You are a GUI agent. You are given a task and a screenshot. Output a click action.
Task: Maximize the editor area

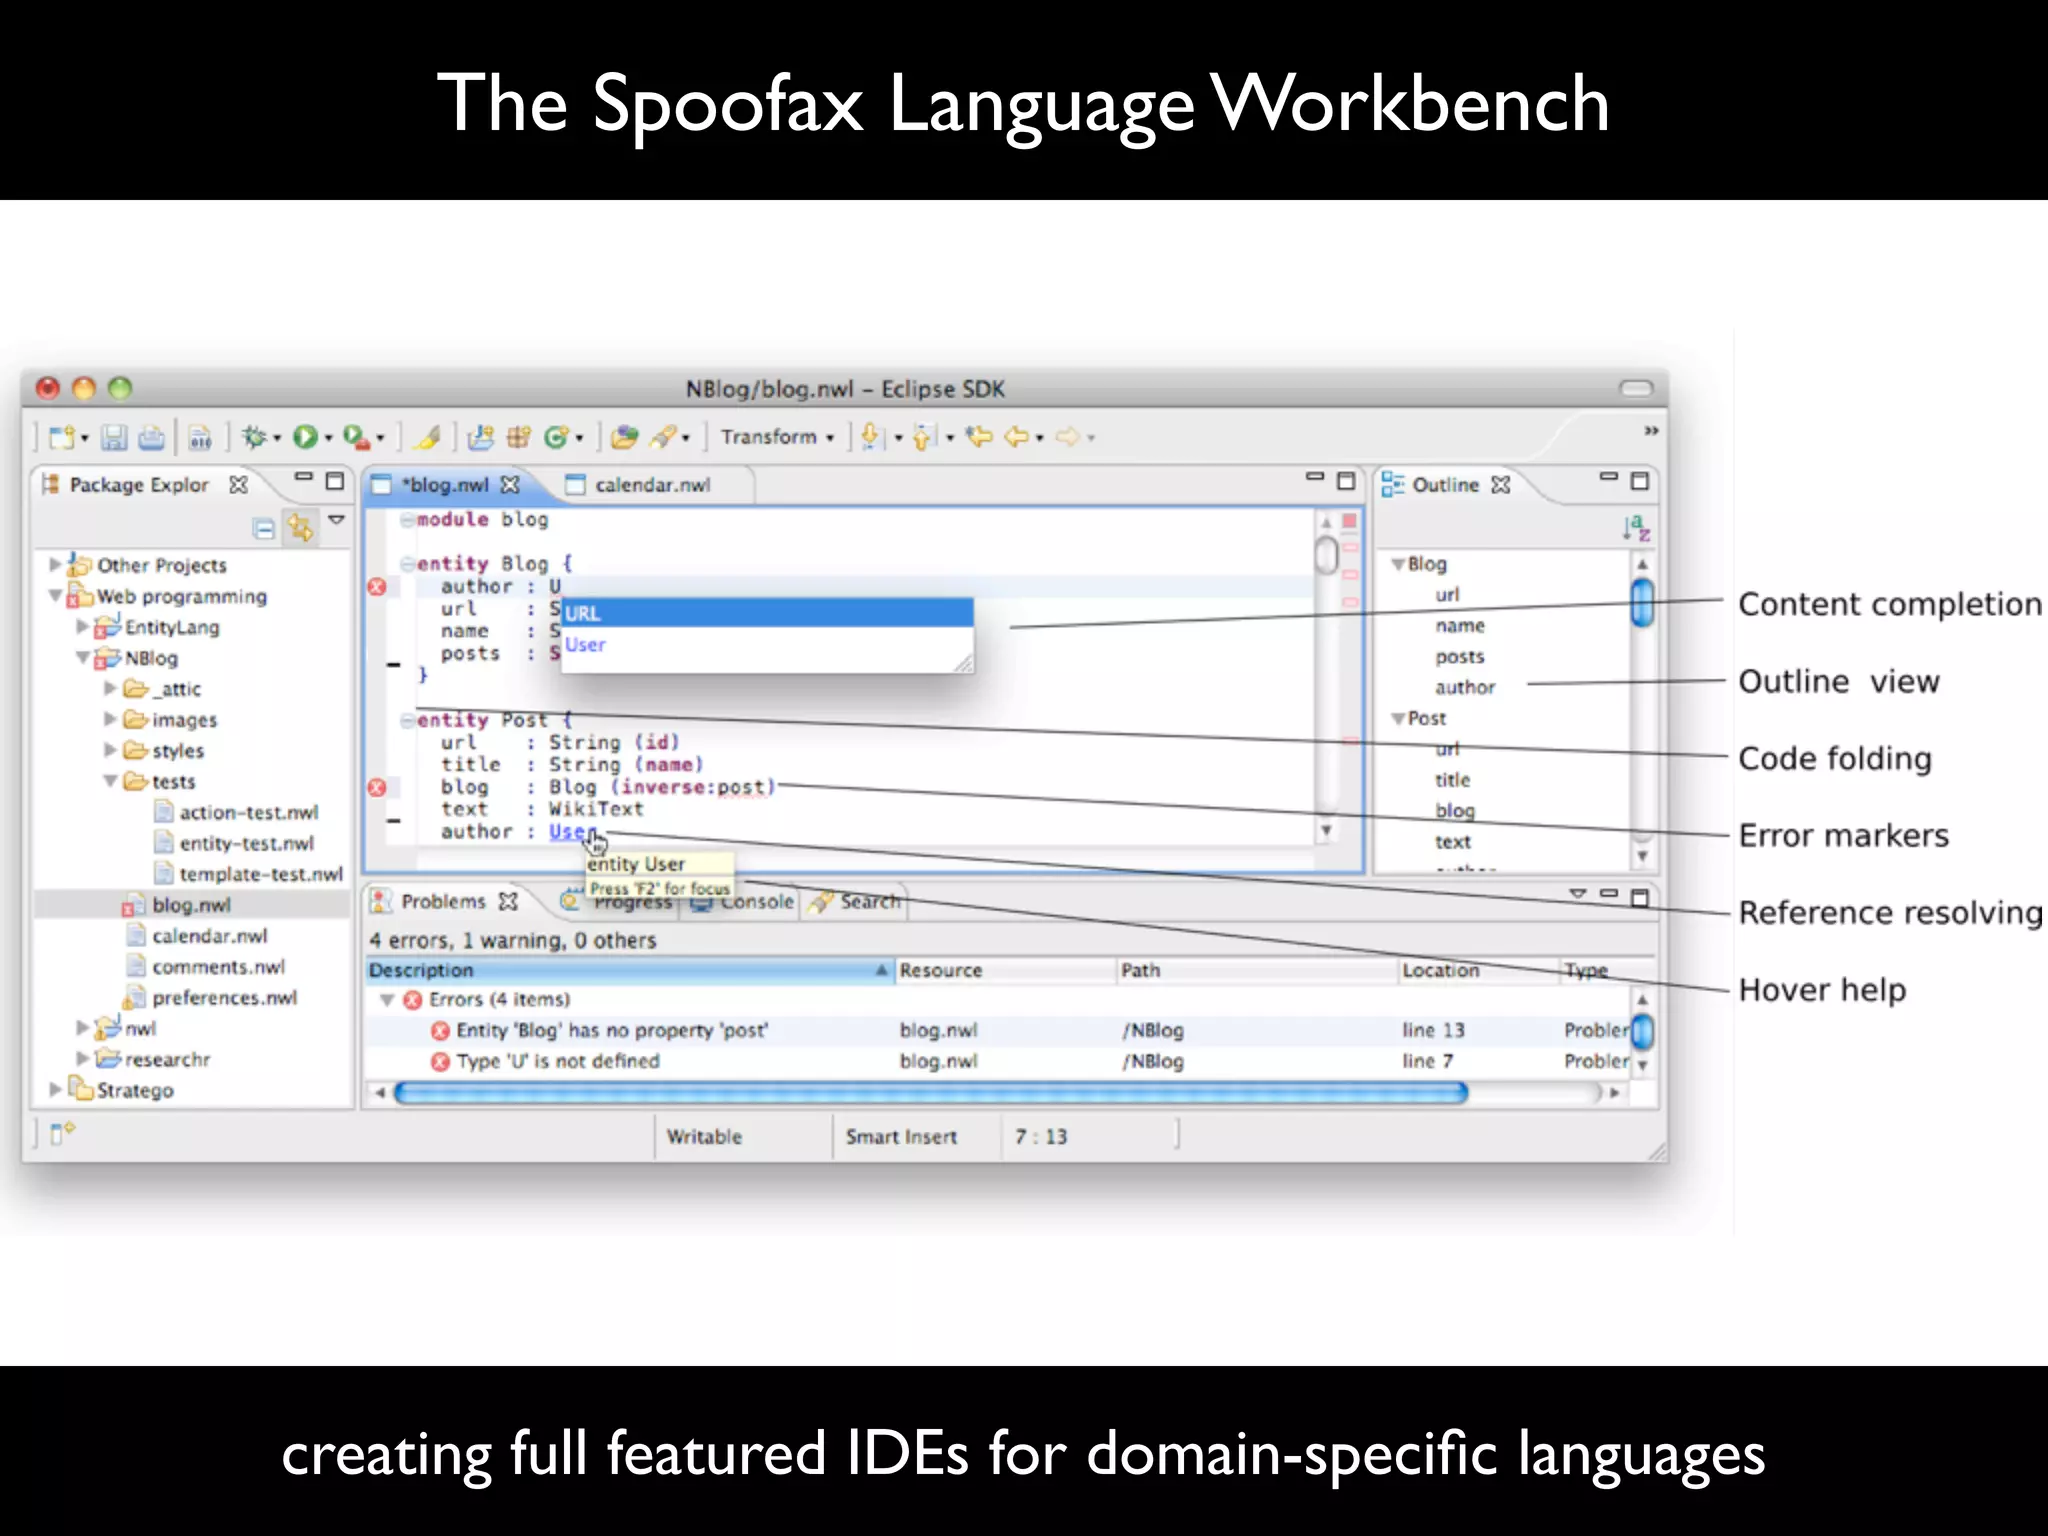(x=1346, y=482)
